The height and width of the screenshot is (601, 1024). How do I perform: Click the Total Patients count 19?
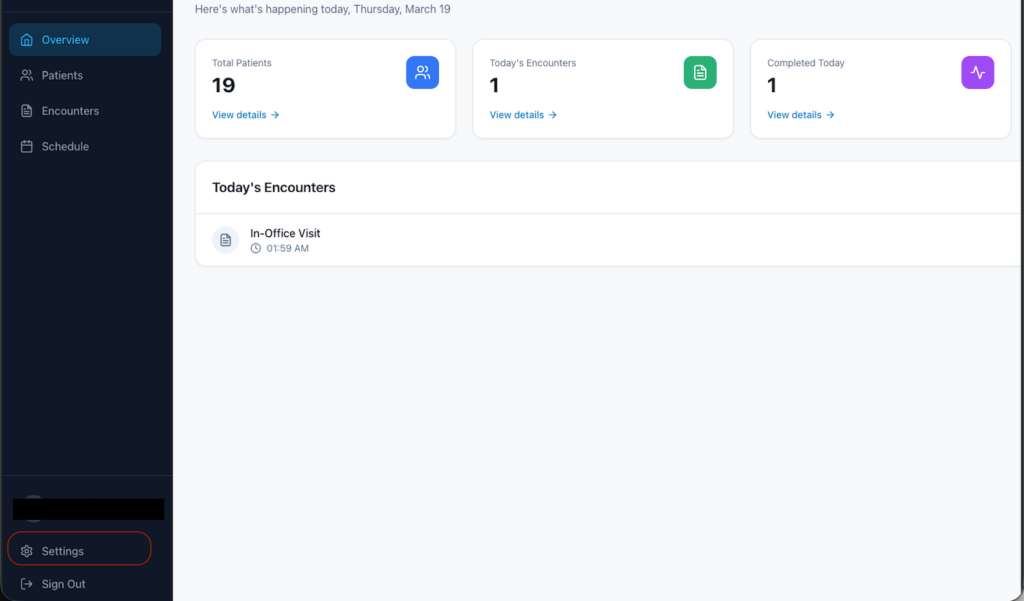coord(224,86)
